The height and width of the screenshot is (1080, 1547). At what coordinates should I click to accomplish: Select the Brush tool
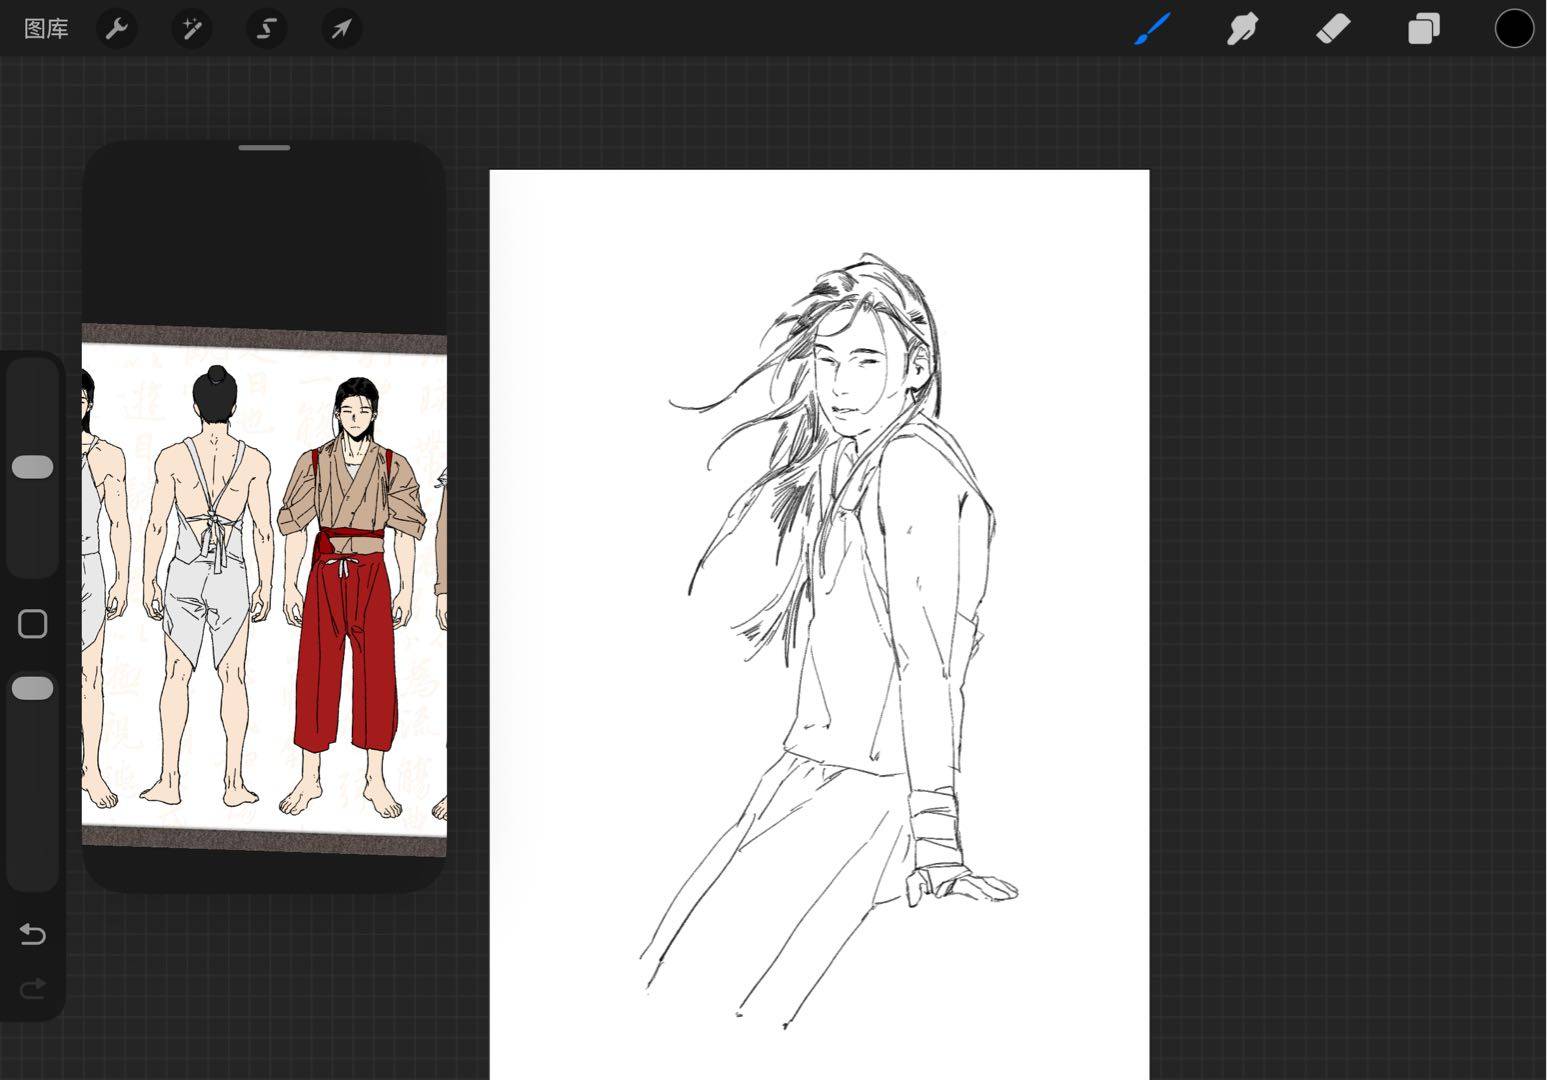point(1152,29)
